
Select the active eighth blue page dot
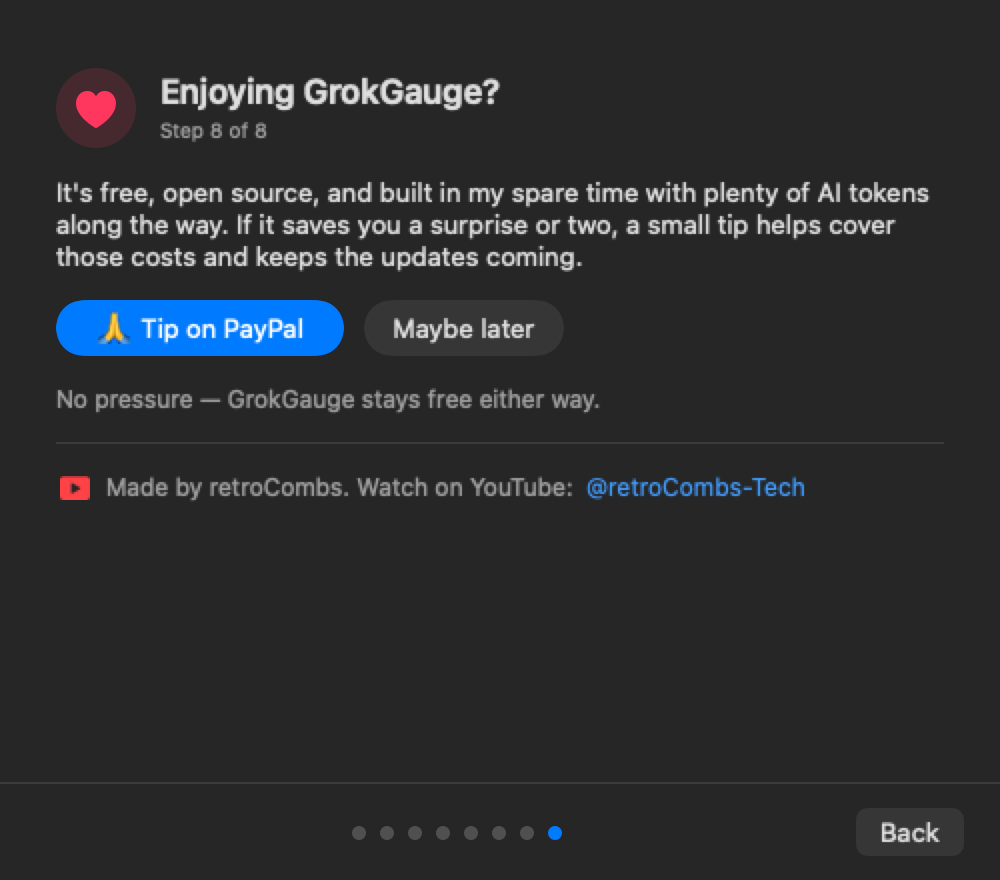coord(555,833)
